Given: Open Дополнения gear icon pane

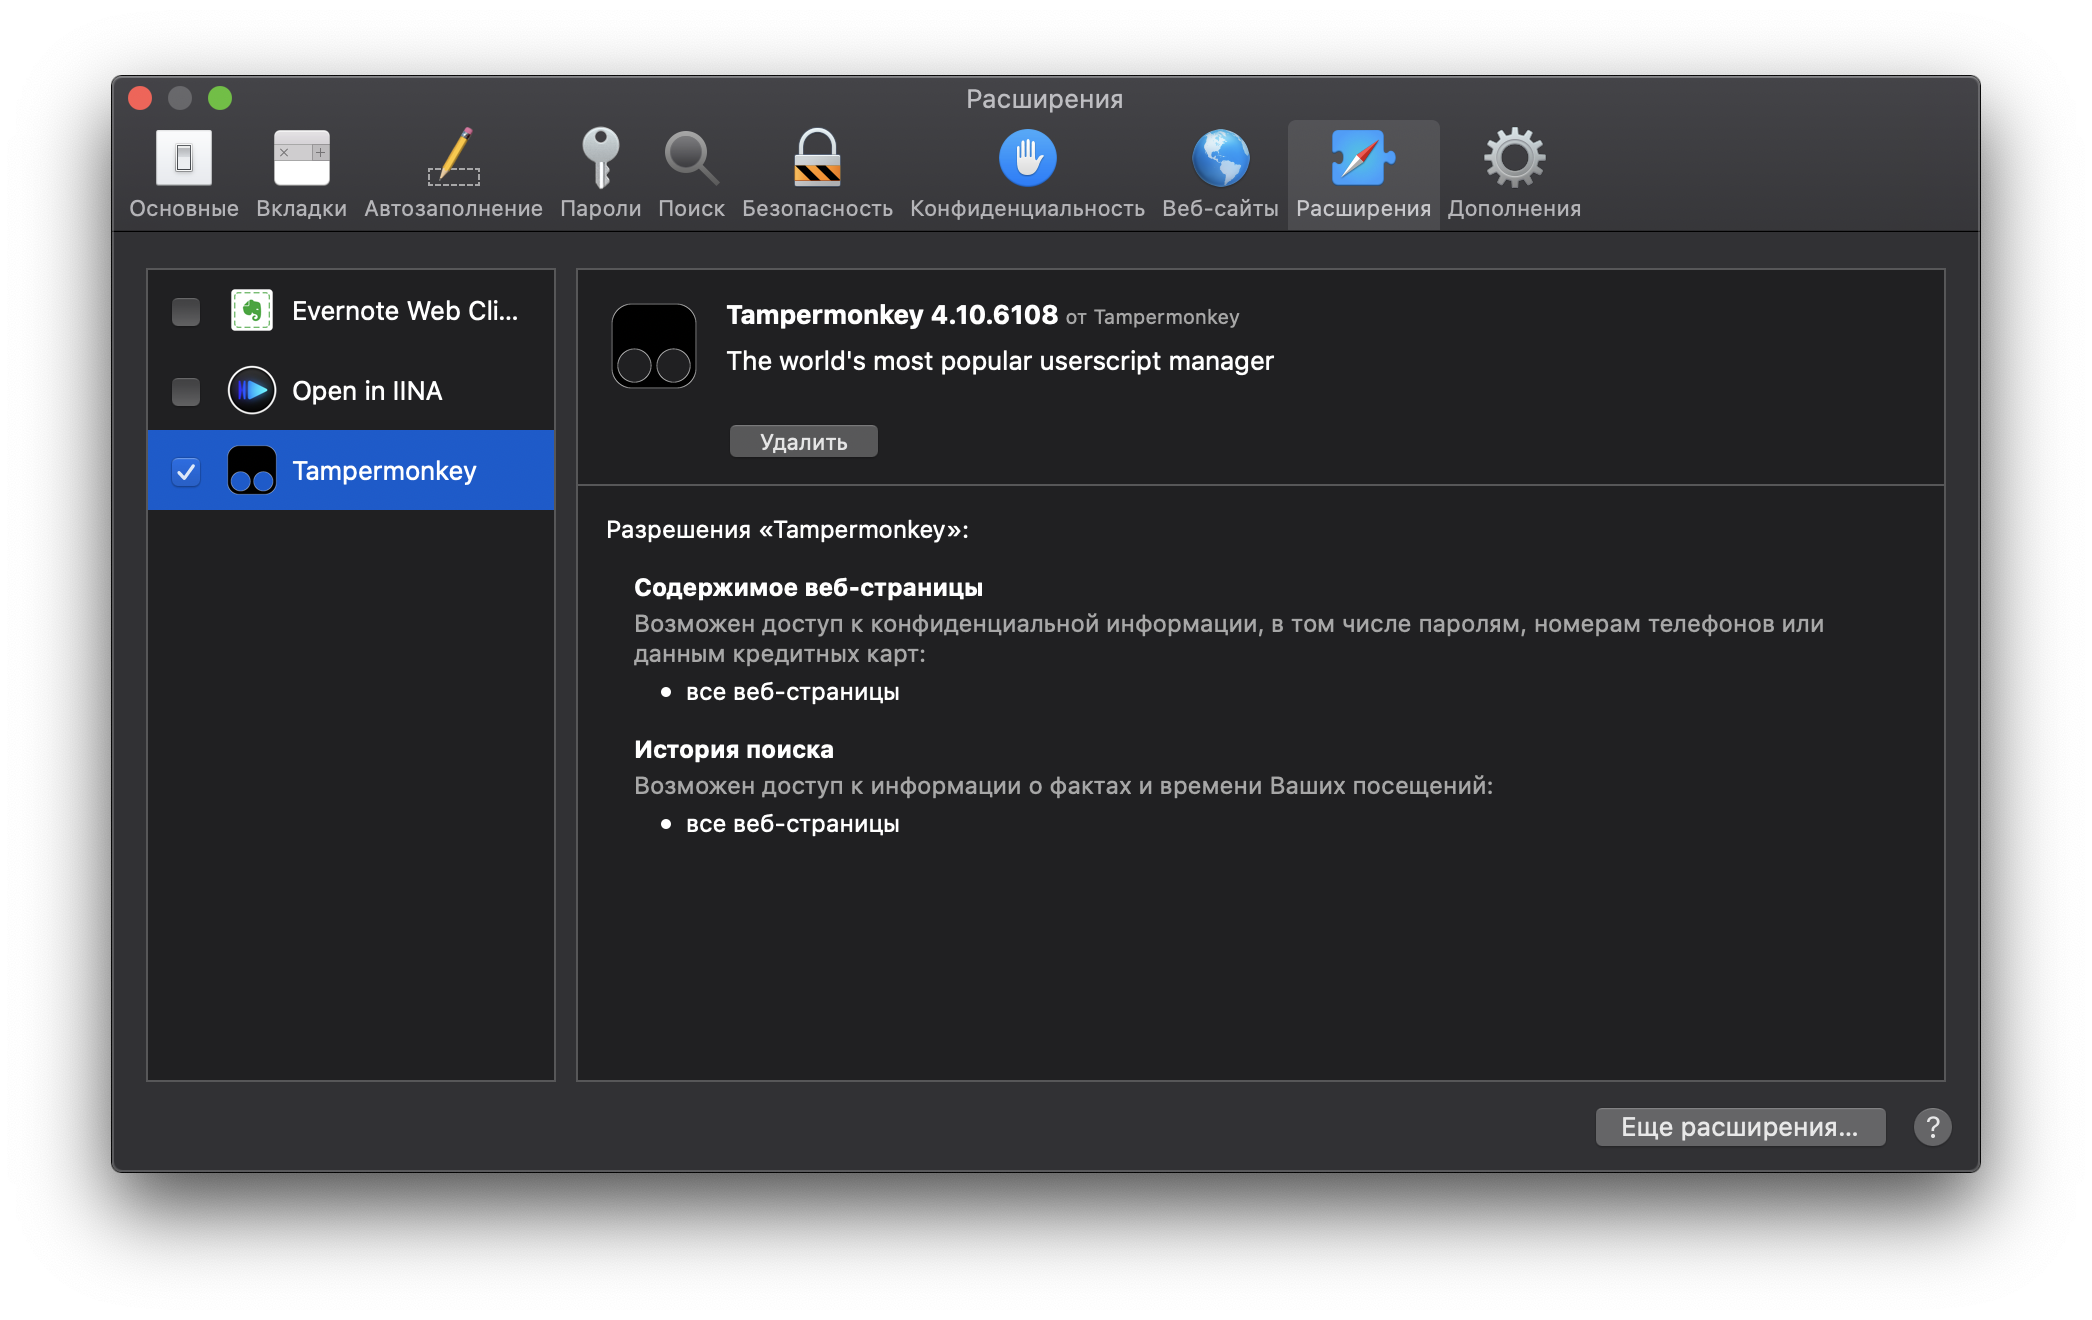Looking at the screenshot, I should tap(1514, 159).
